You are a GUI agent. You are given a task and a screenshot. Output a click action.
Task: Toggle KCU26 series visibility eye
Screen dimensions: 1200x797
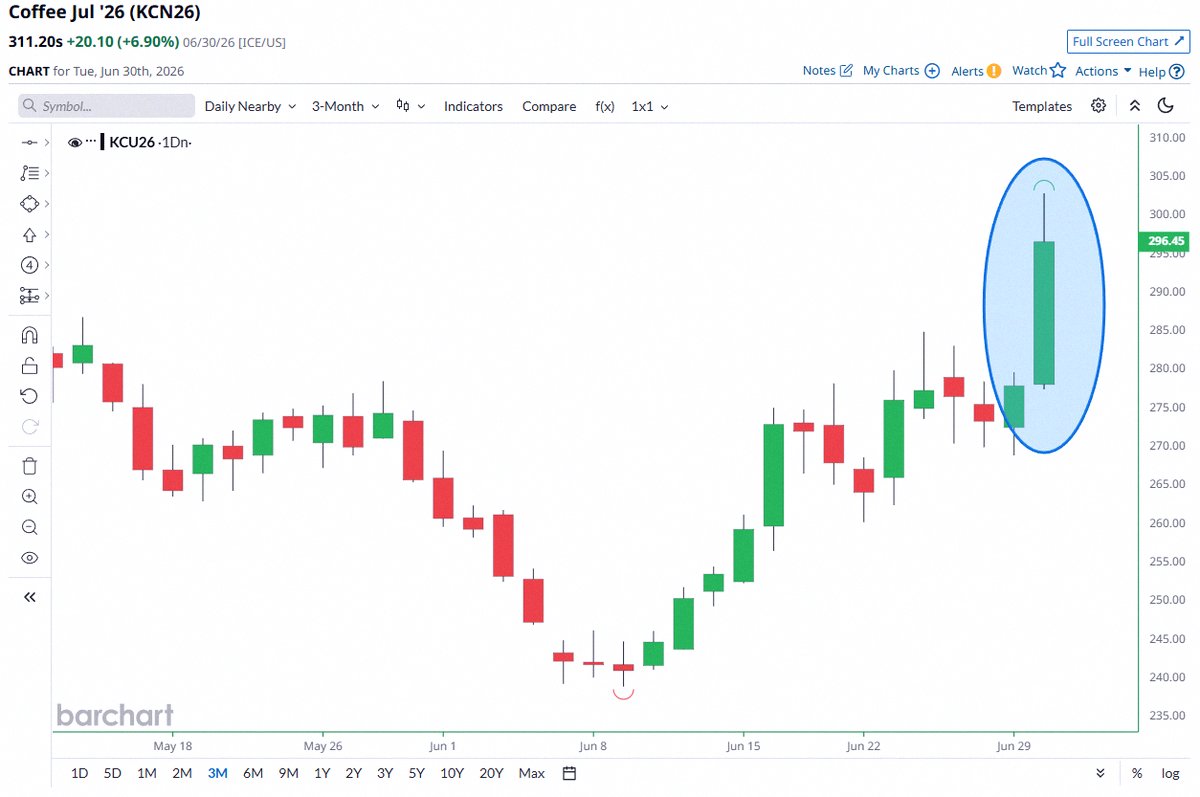pos(75,143)
